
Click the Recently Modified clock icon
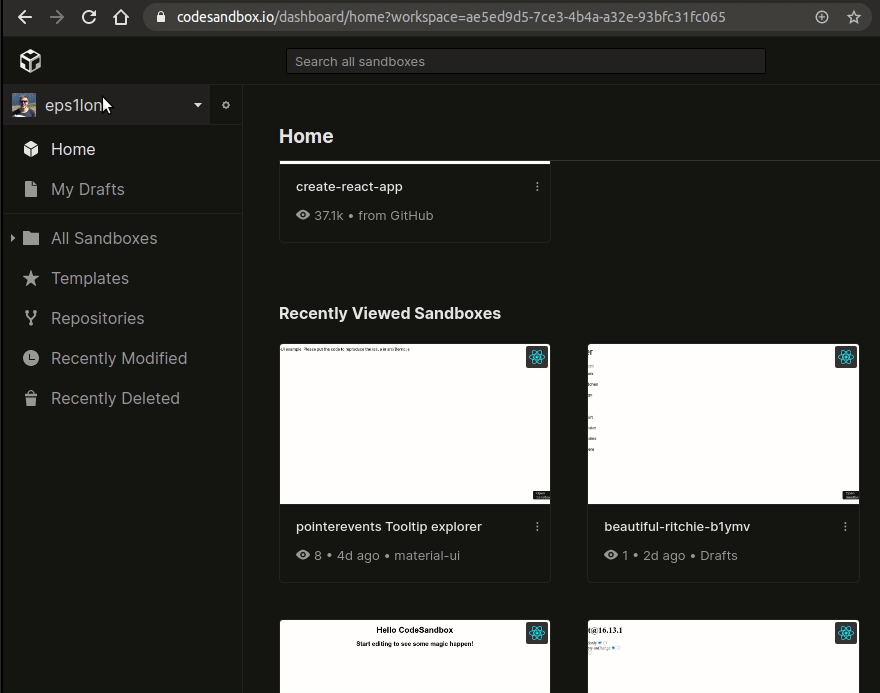point(31,358)
